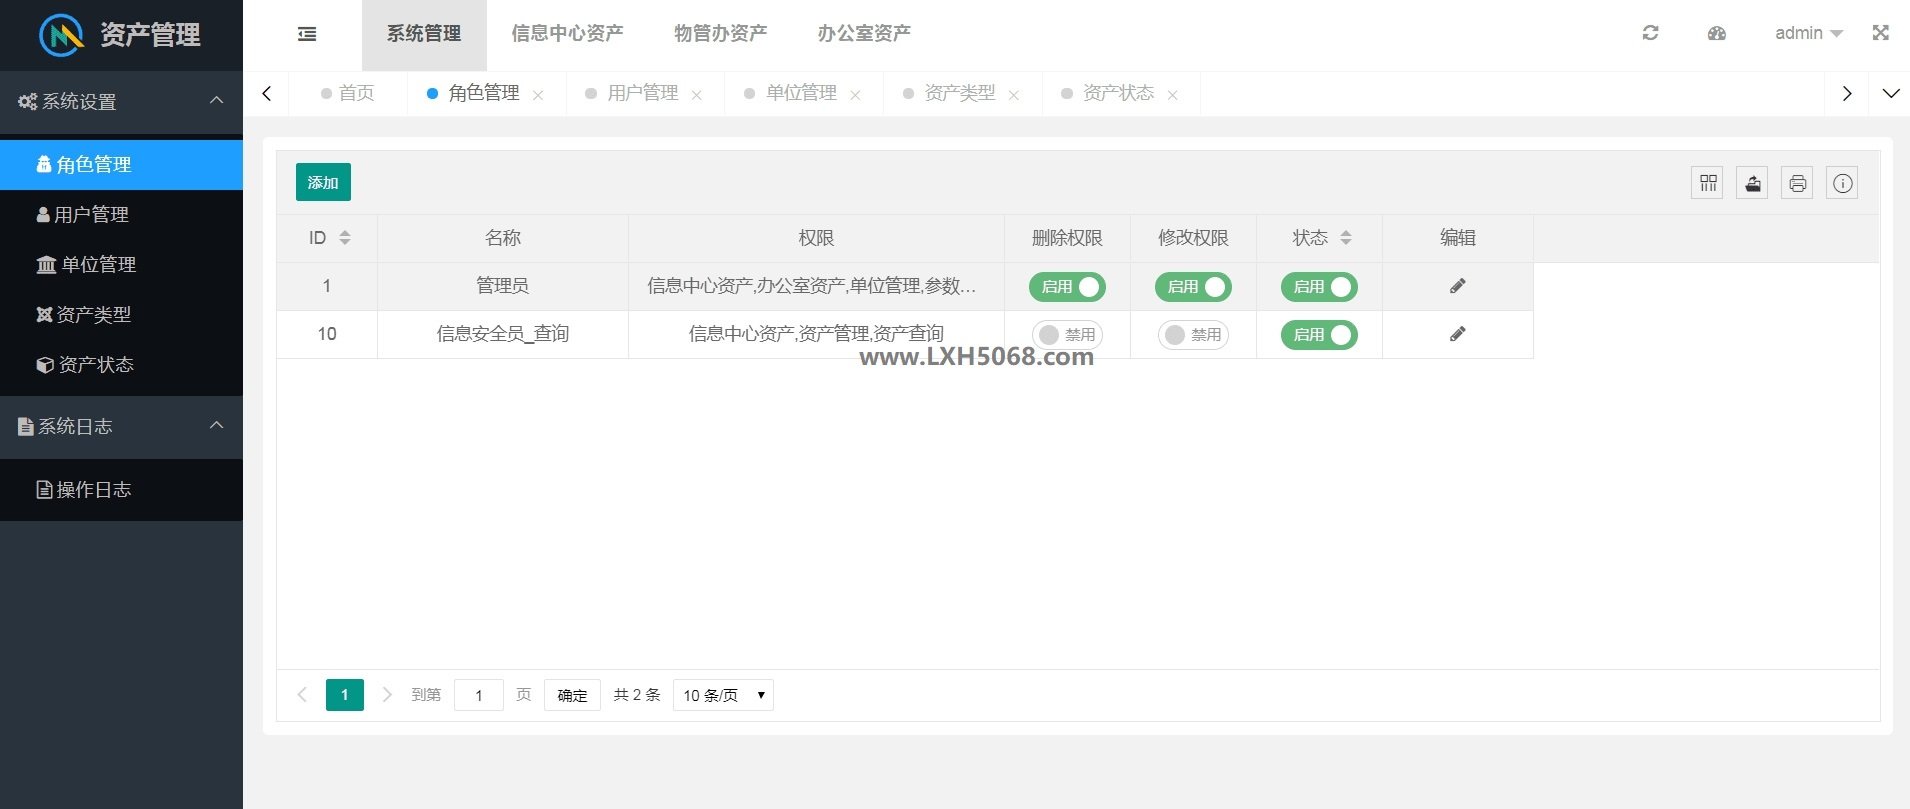Close the 用户管理 tab
Viewport: 1910px width, 809px height.
(697, 95)
